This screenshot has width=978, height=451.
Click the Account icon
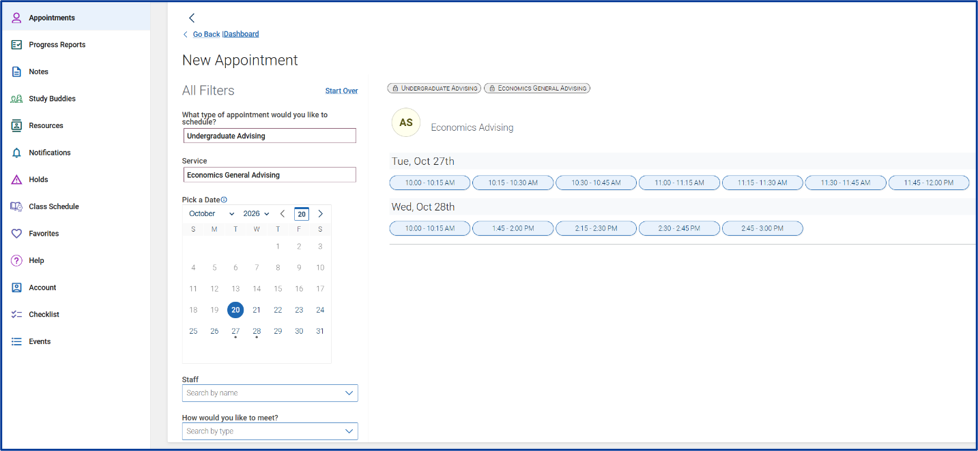[17, 288]
